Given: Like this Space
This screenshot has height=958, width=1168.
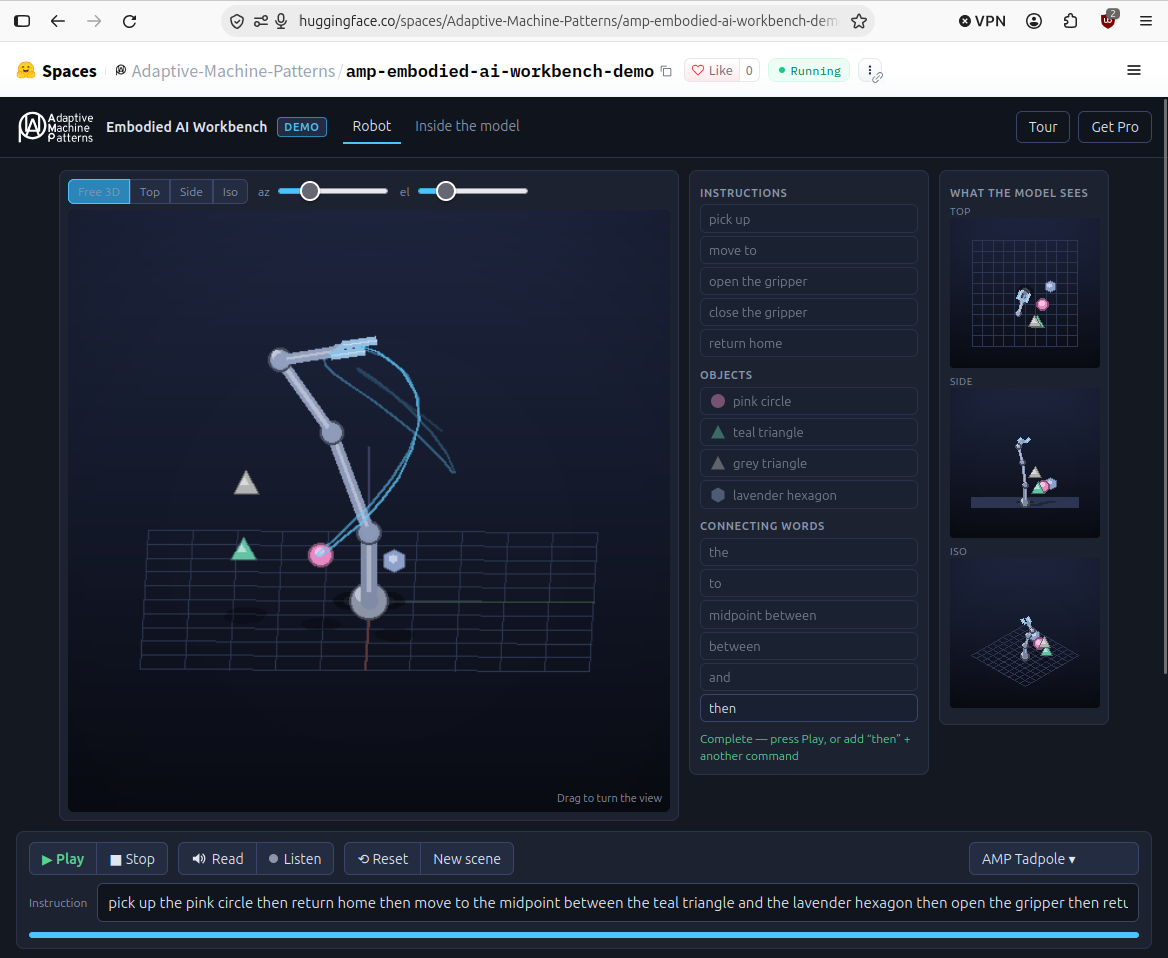Looking at the screenshot, I should pyautogui.click(x=712, y=71).
